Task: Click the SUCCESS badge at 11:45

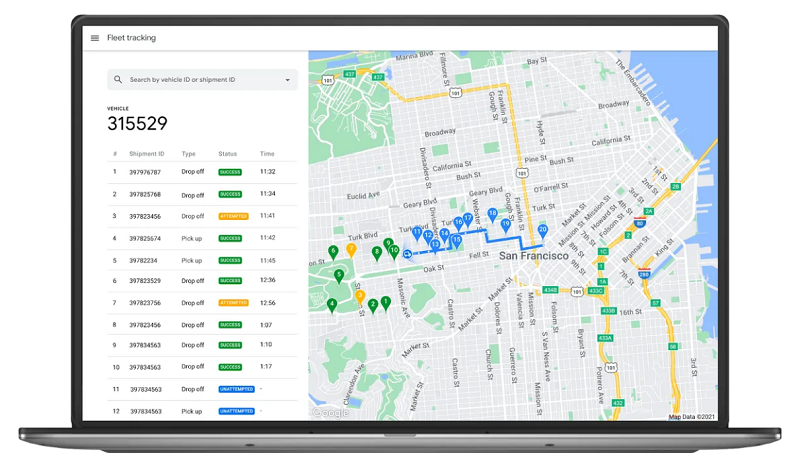Action: [230, 260]
